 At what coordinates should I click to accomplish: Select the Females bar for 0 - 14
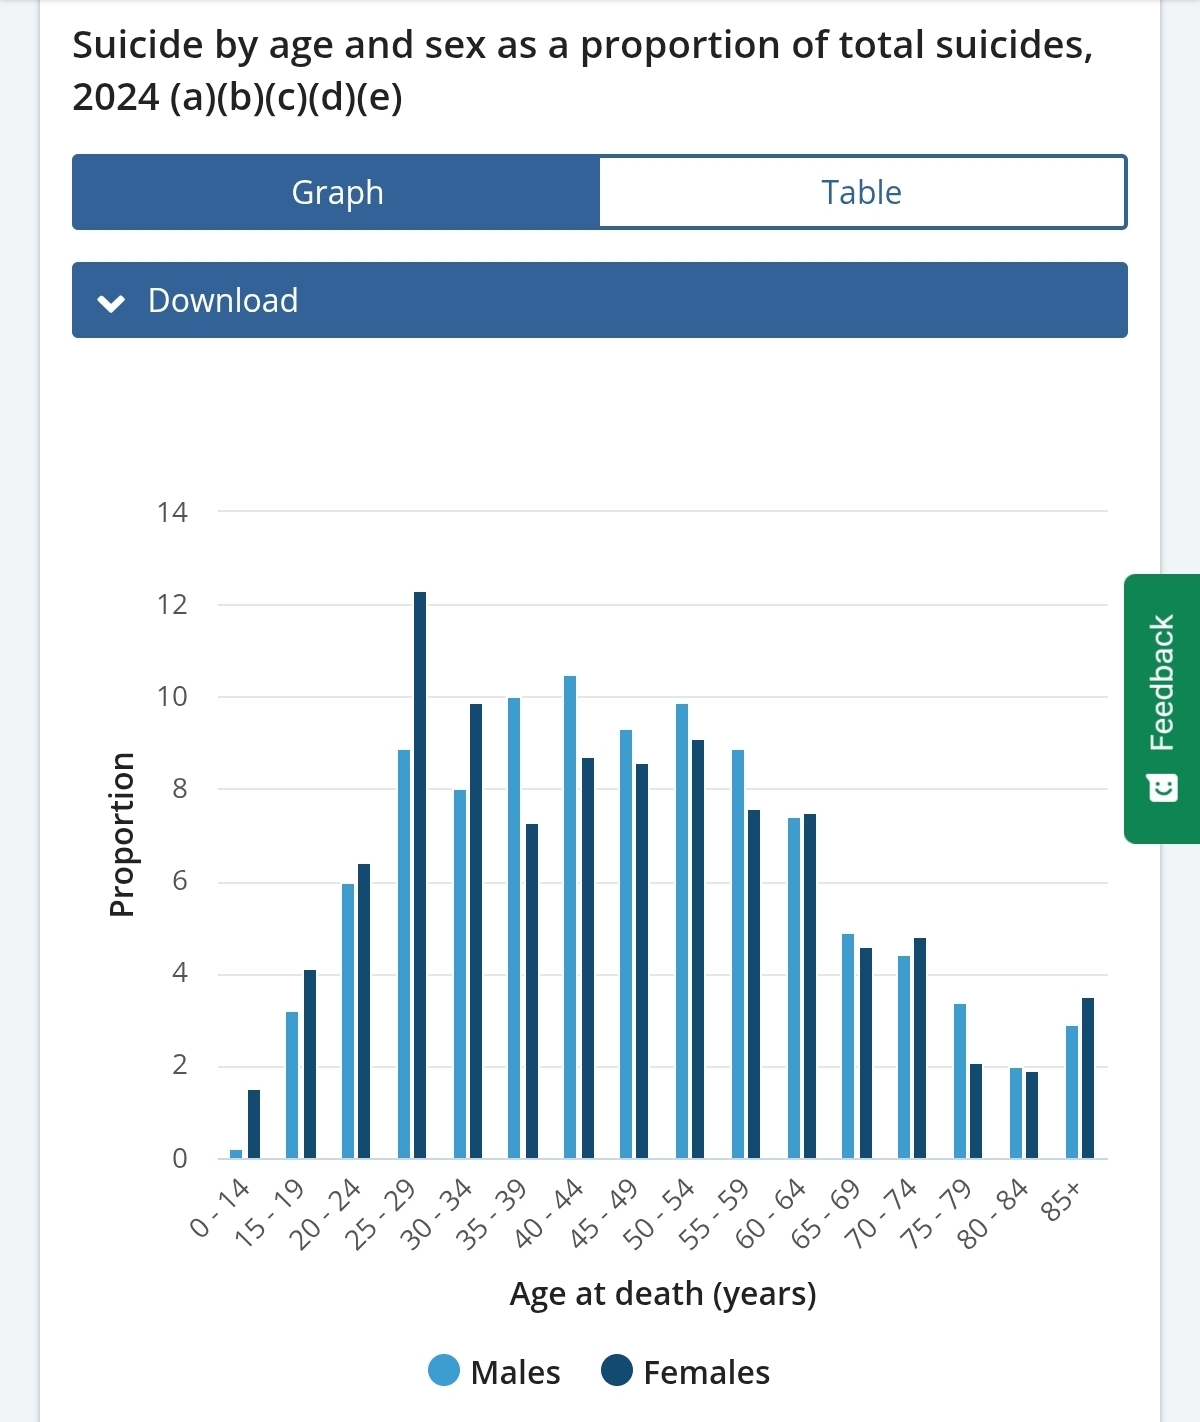tap(254, 1124)
